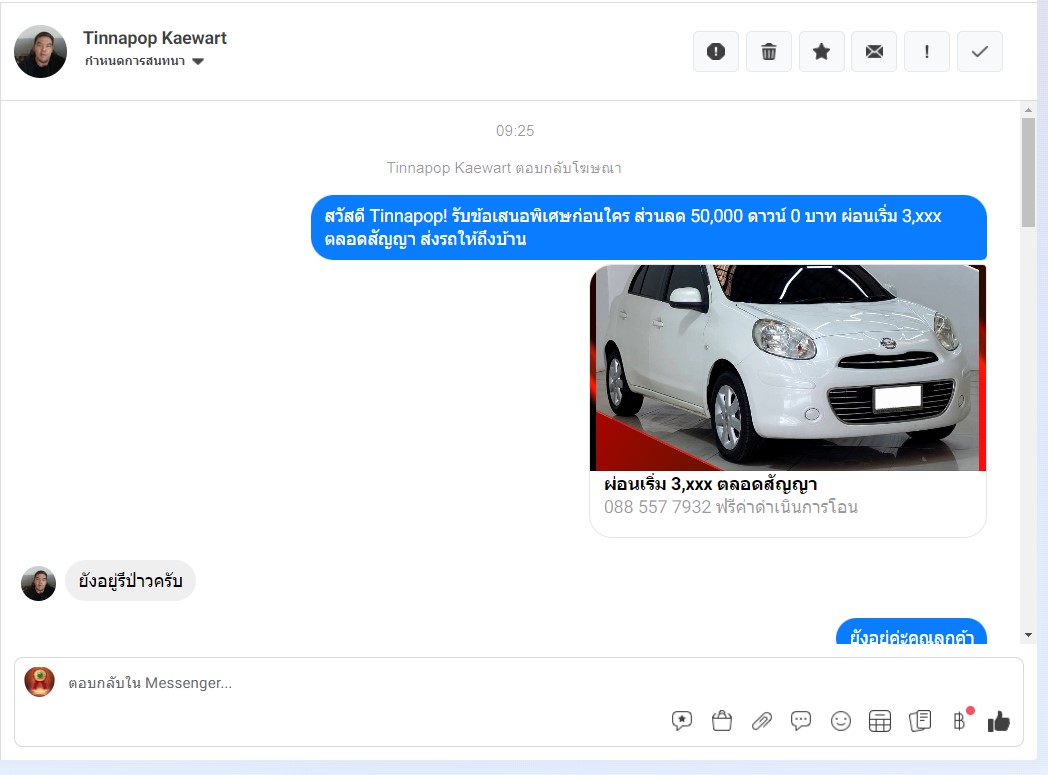
Task: Open the baht payment request icon
Action: 960,721
